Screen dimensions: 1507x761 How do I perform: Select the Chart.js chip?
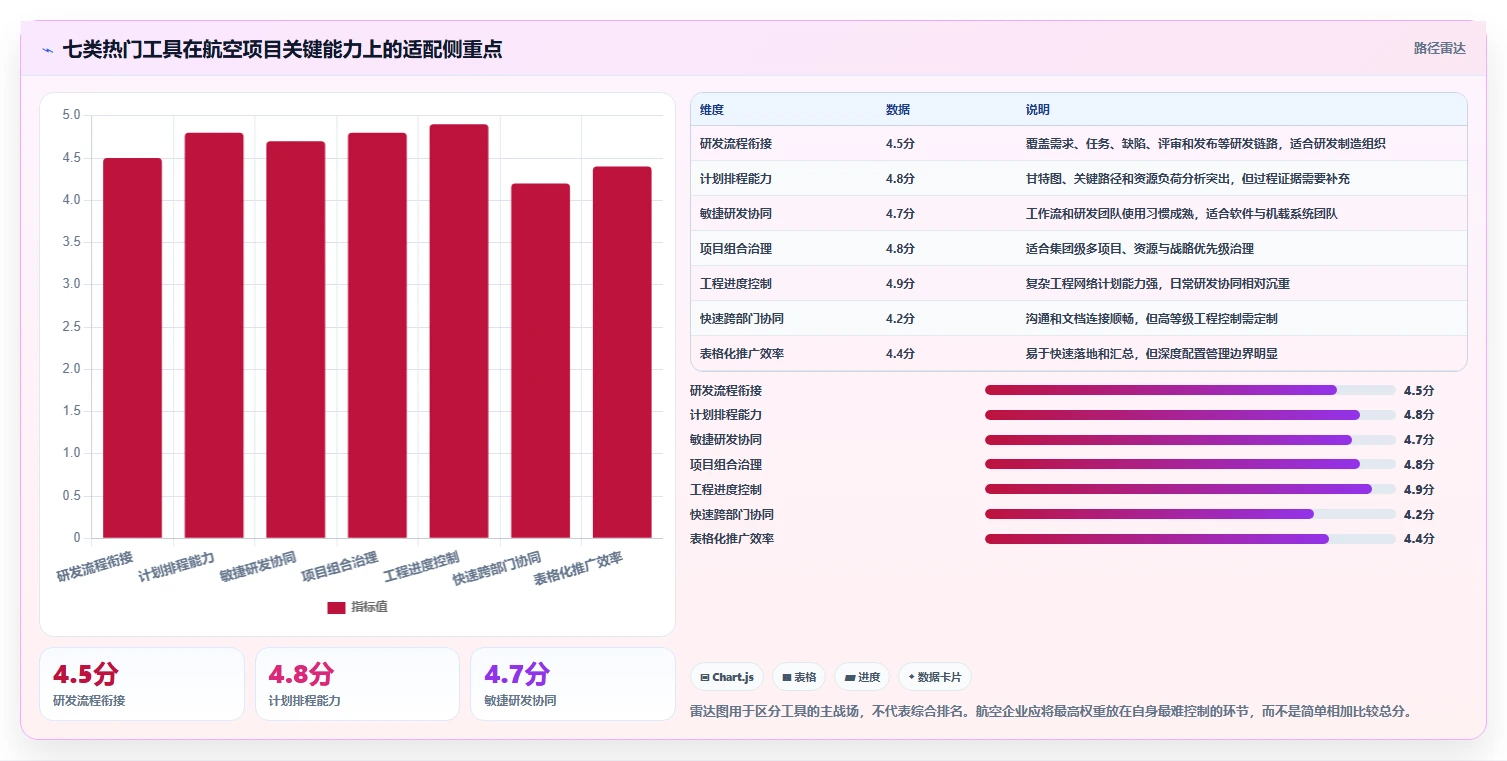click(727, 677)
